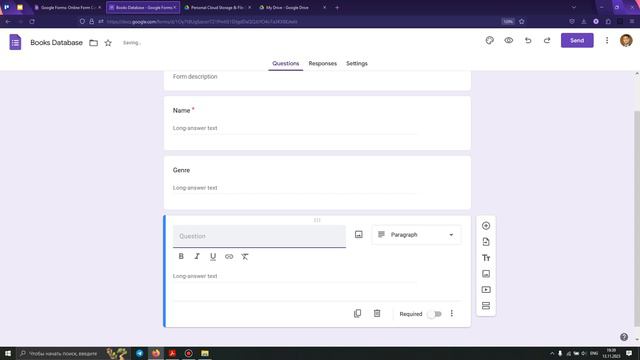Viewport: 640px width, 360px height.
Task: Import questions from sidebar
Action: (x=486, y=242)
